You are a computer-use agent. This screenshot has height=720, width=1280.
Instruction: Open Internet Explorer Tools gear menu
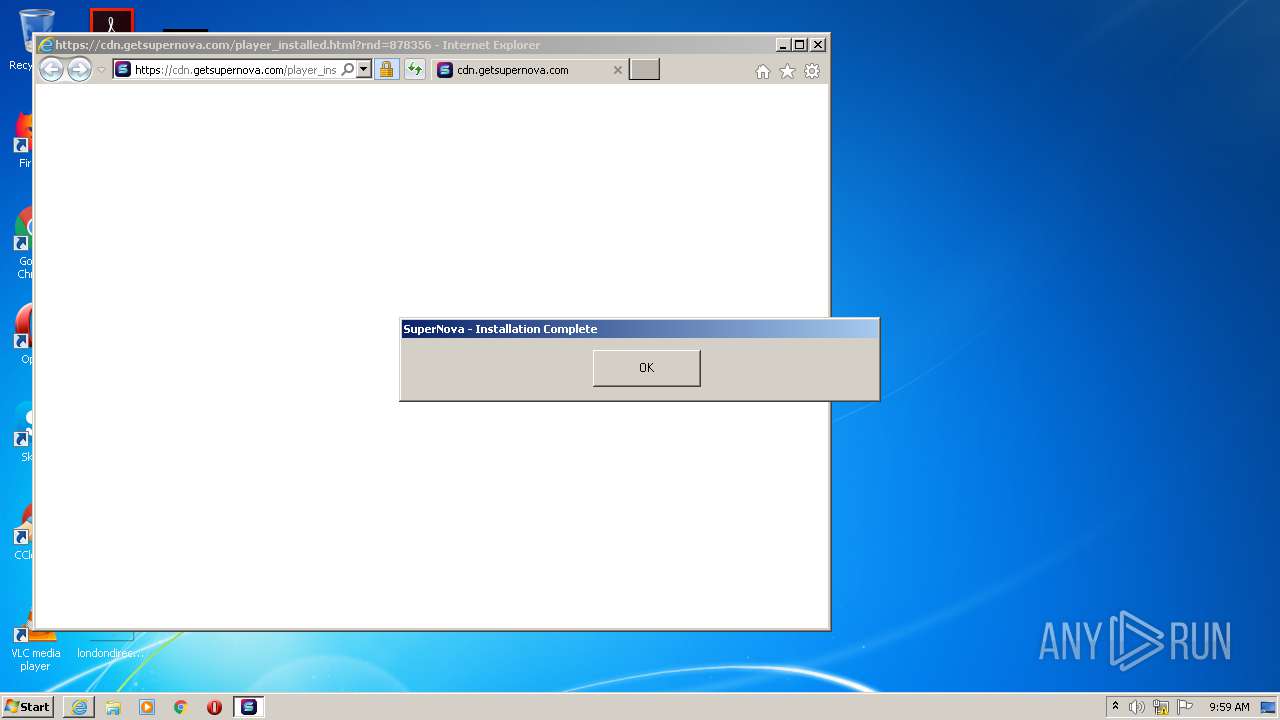coord(812,71)
